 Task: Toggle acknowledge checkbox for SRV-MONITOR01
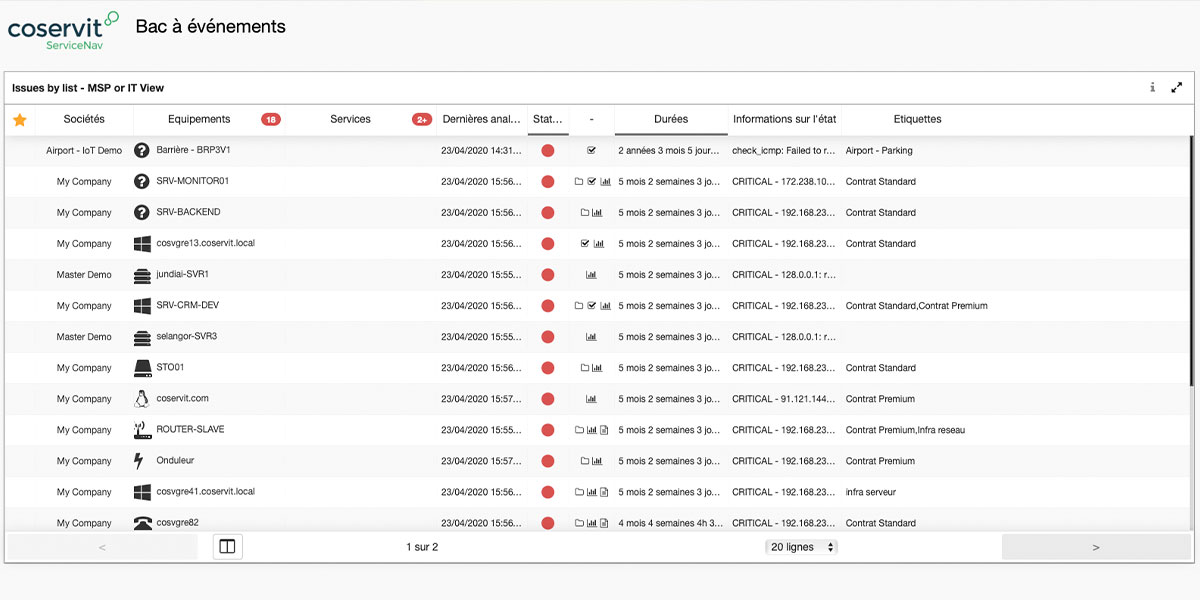click(x=592, y=182)
